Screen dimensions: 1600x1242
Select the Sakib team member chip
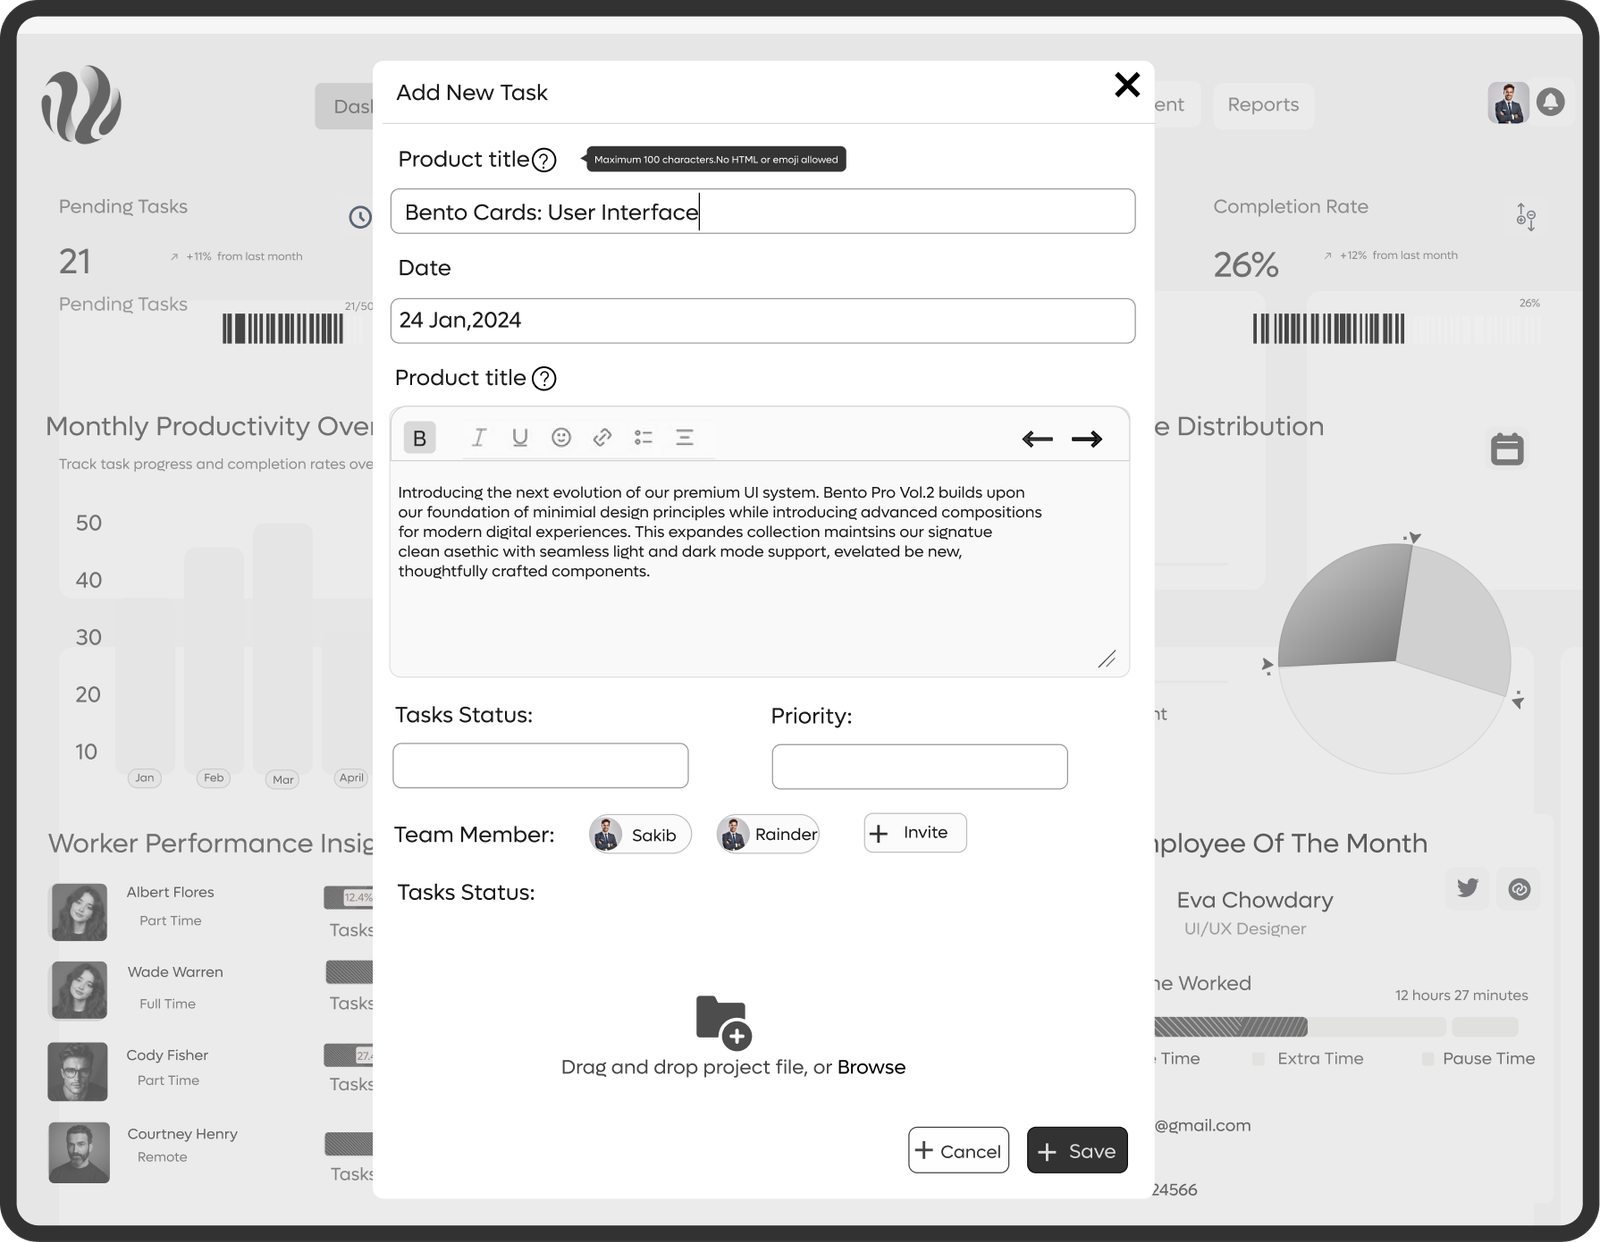(640, 835)
